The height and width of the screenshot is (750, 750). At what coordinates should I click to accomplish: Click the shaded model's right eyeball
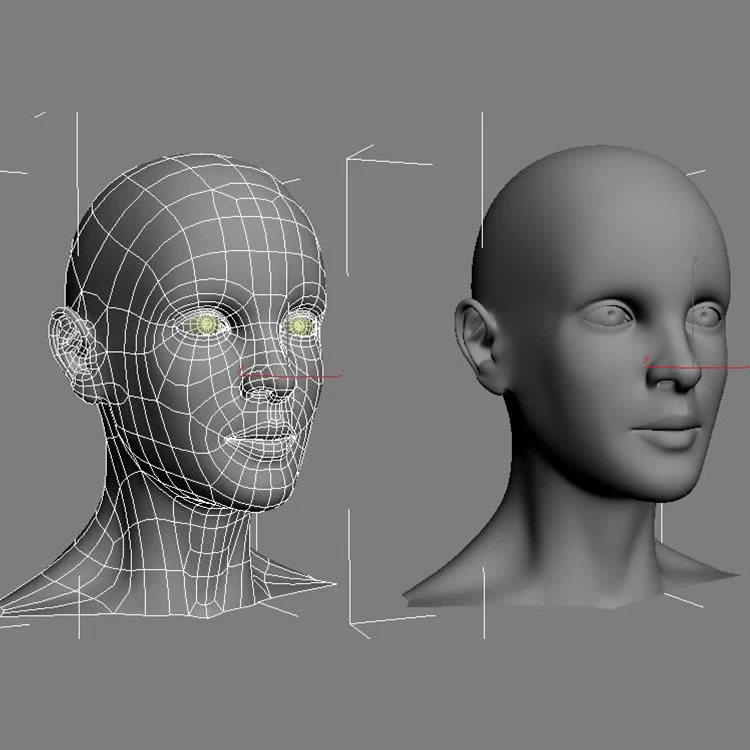[x=707, y=316]
